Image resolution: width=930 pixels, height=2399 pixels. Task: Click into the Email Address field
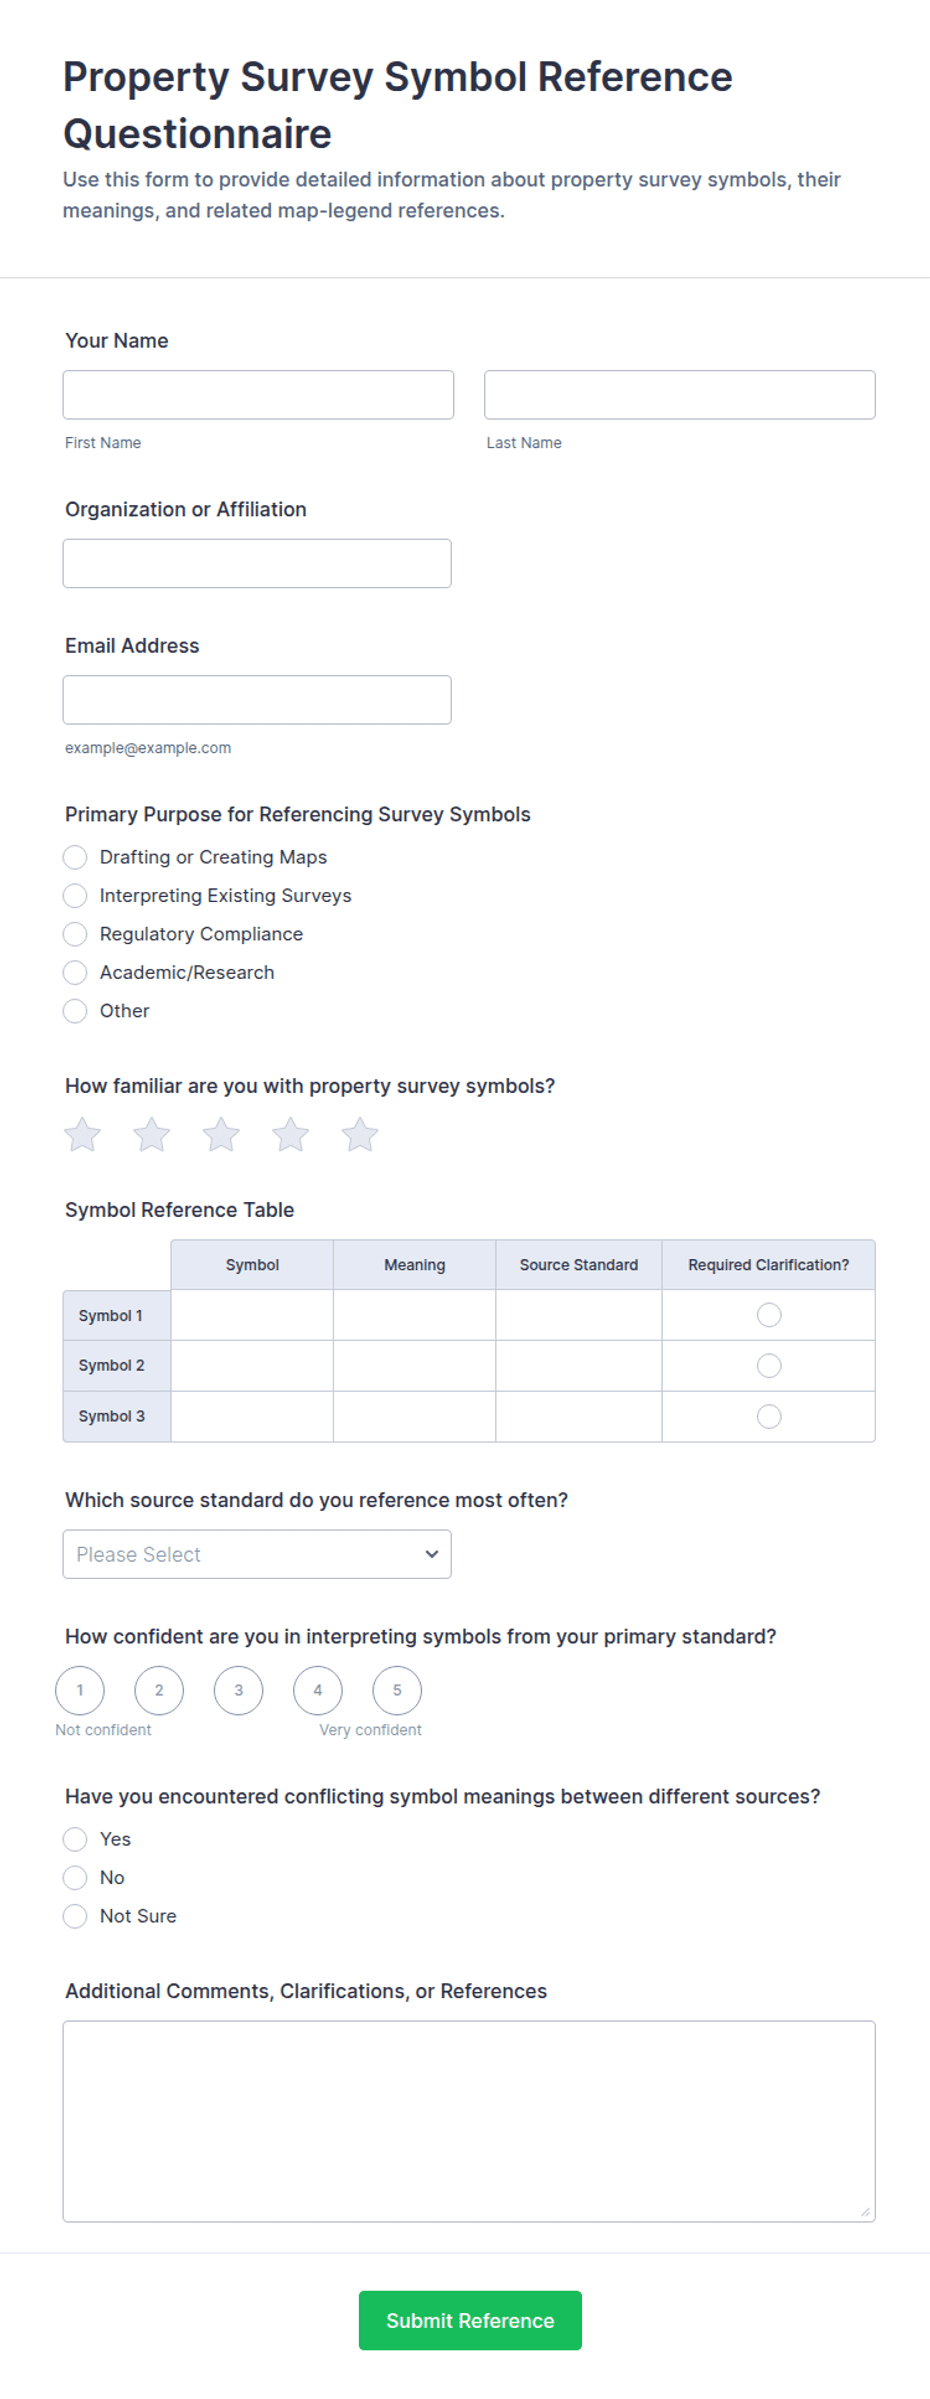point(257,700)
